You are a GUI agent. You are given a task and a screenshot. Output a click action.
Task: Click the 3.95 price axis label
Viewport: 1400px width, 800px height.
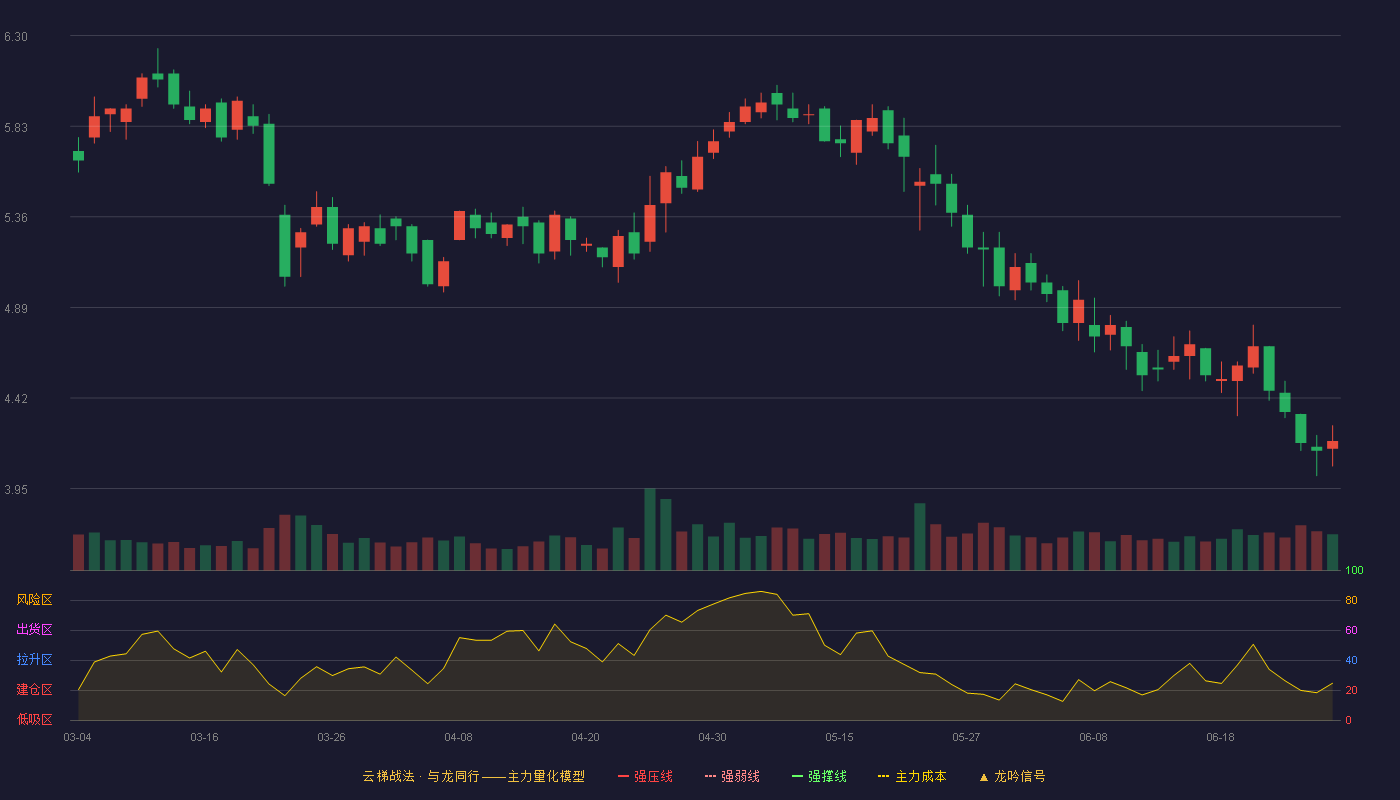(x=16, y=490)
